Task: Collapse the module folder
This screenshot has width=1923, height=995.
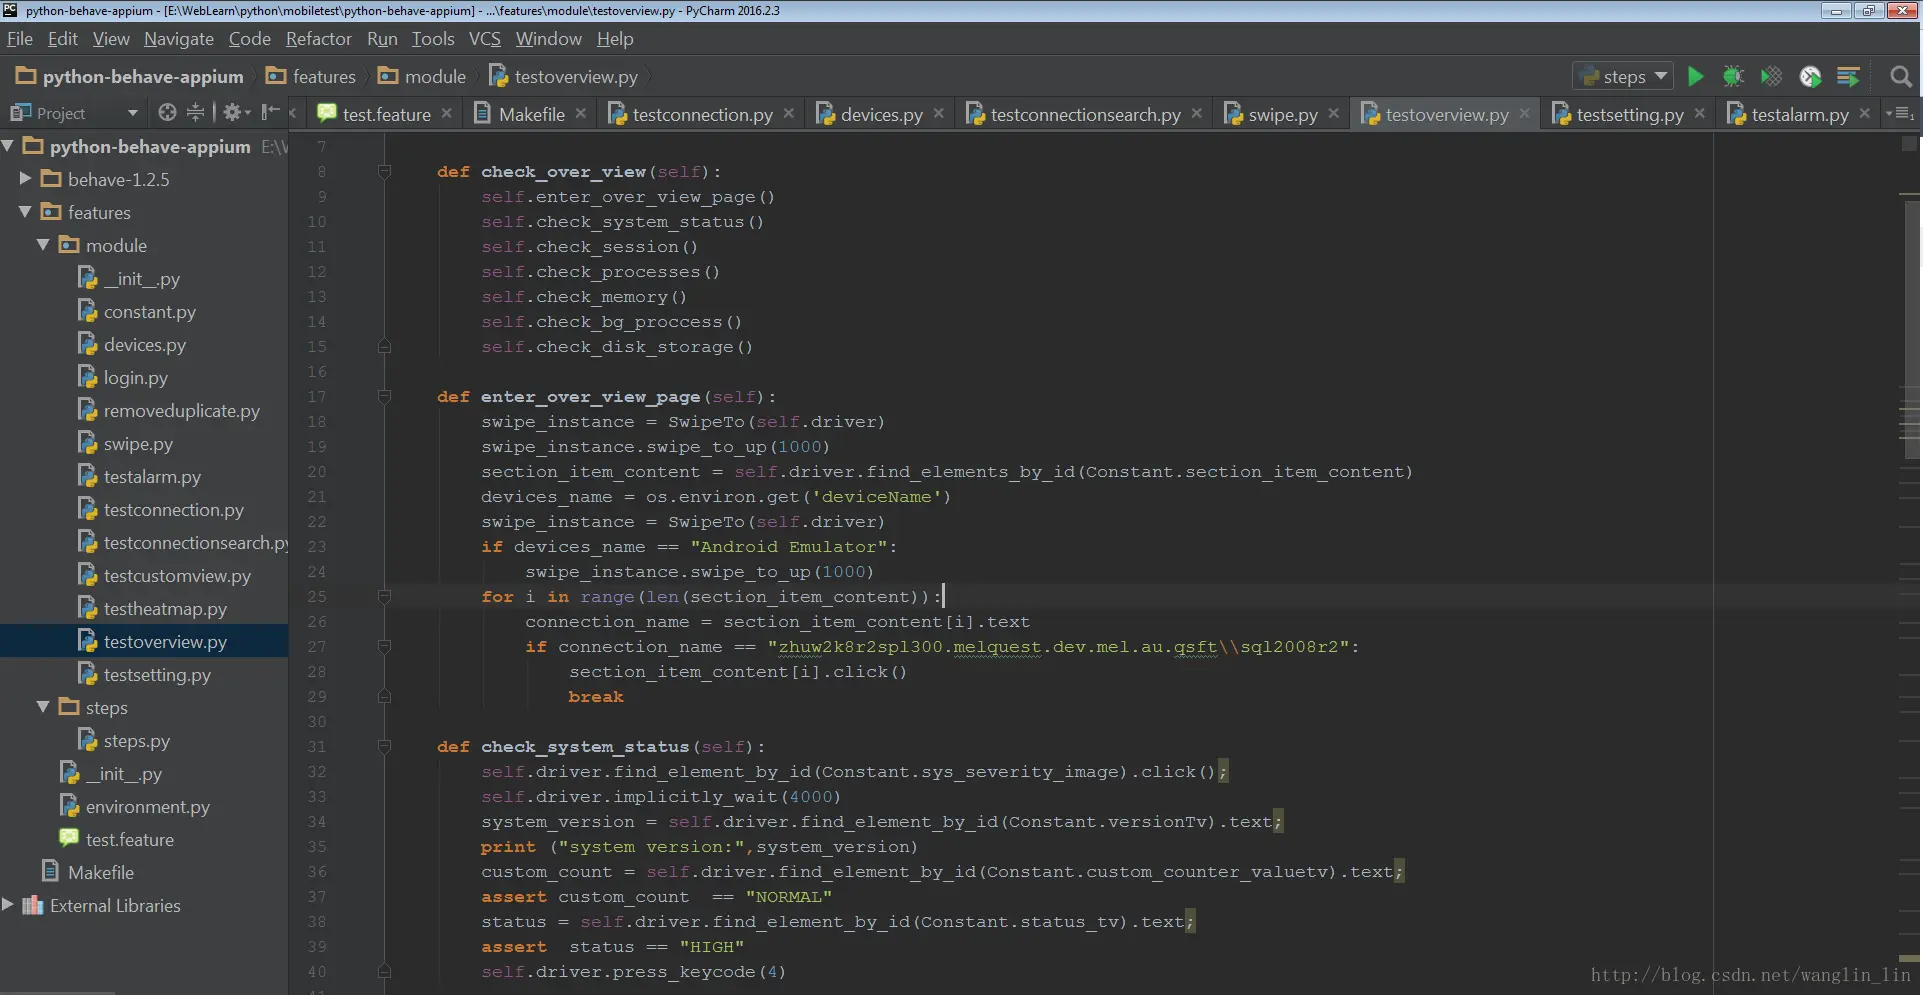Action: tap(43, 245)
